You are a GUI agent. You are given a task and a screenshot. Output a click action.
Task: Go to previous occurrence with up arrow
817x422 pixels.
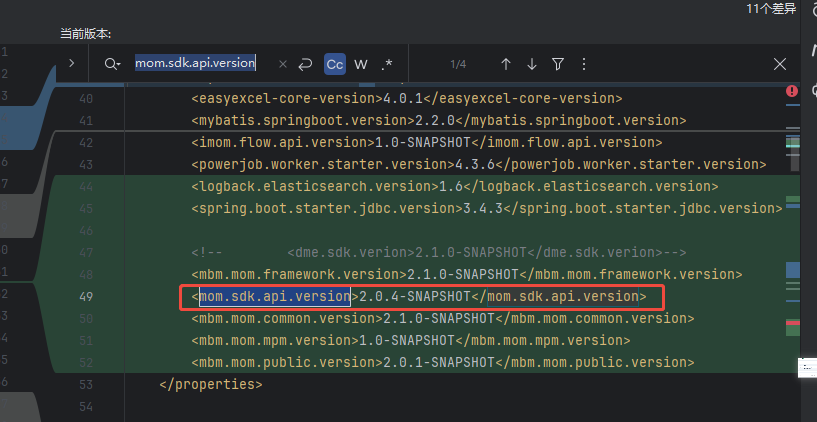tap(506, 64)
